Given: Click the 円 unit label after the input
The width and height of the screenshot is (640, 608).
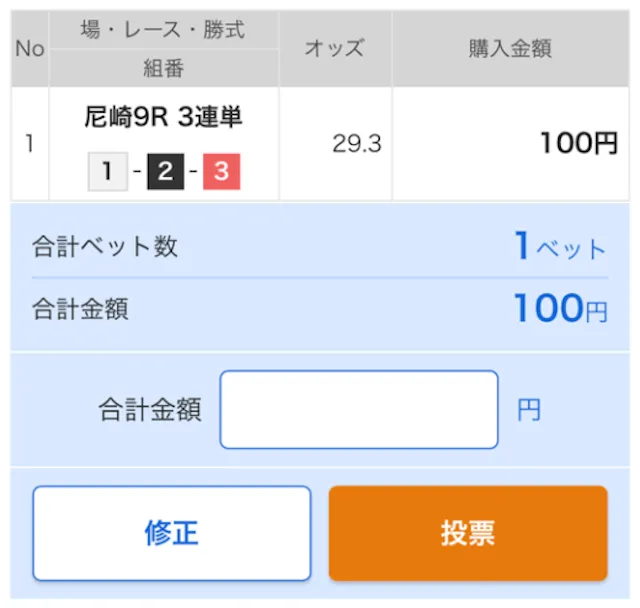Looking at the screenshot, I should 529,410.
